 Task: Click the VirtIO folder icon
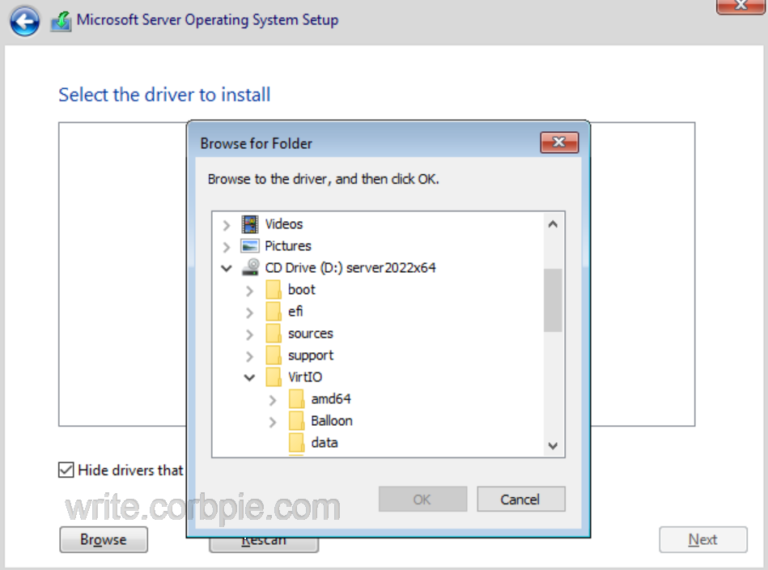[273, 377]
